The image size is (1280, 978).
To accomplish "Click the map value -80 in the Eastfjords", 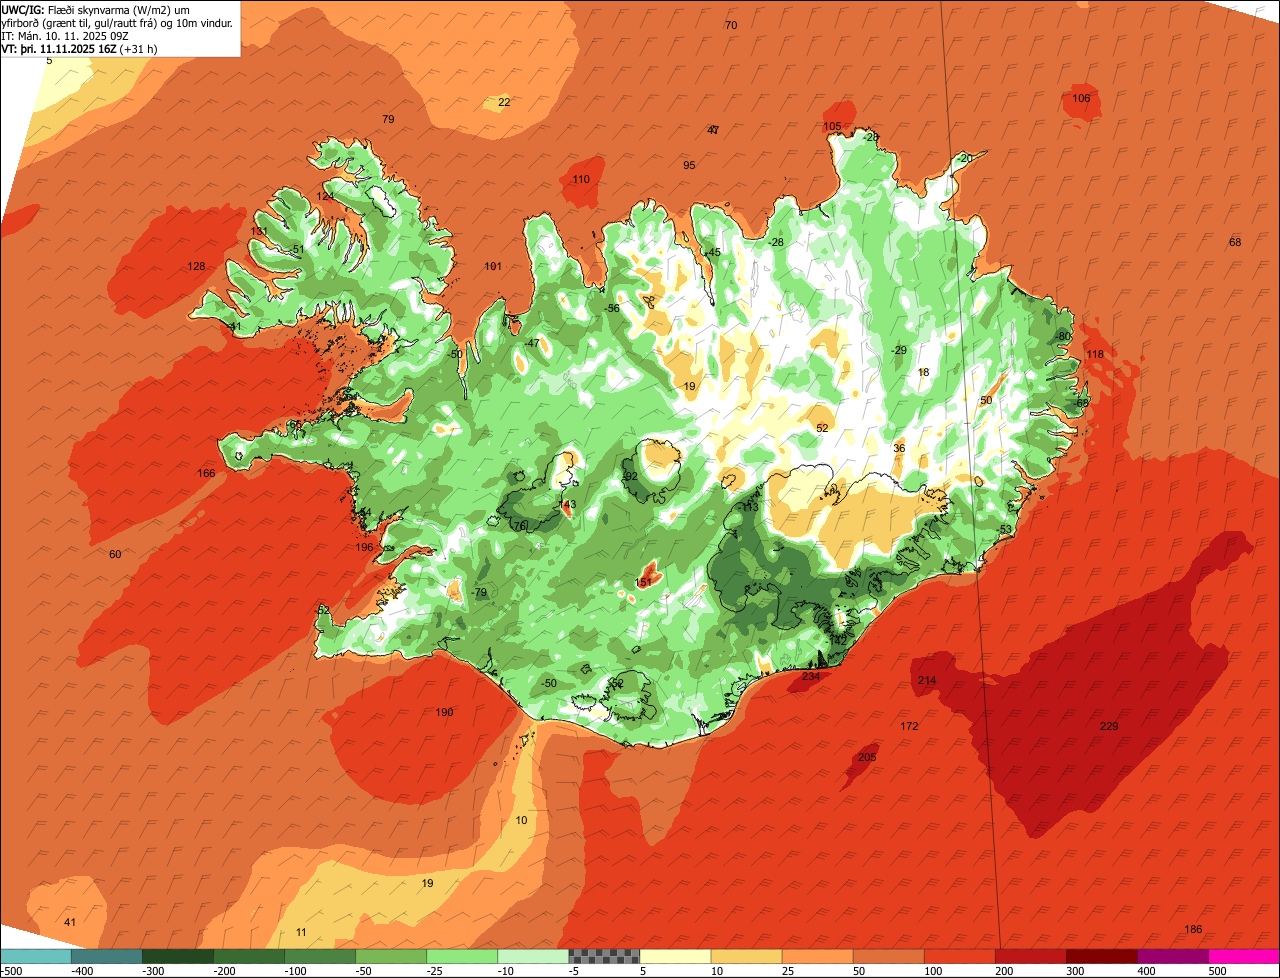I will (1063, 336).
